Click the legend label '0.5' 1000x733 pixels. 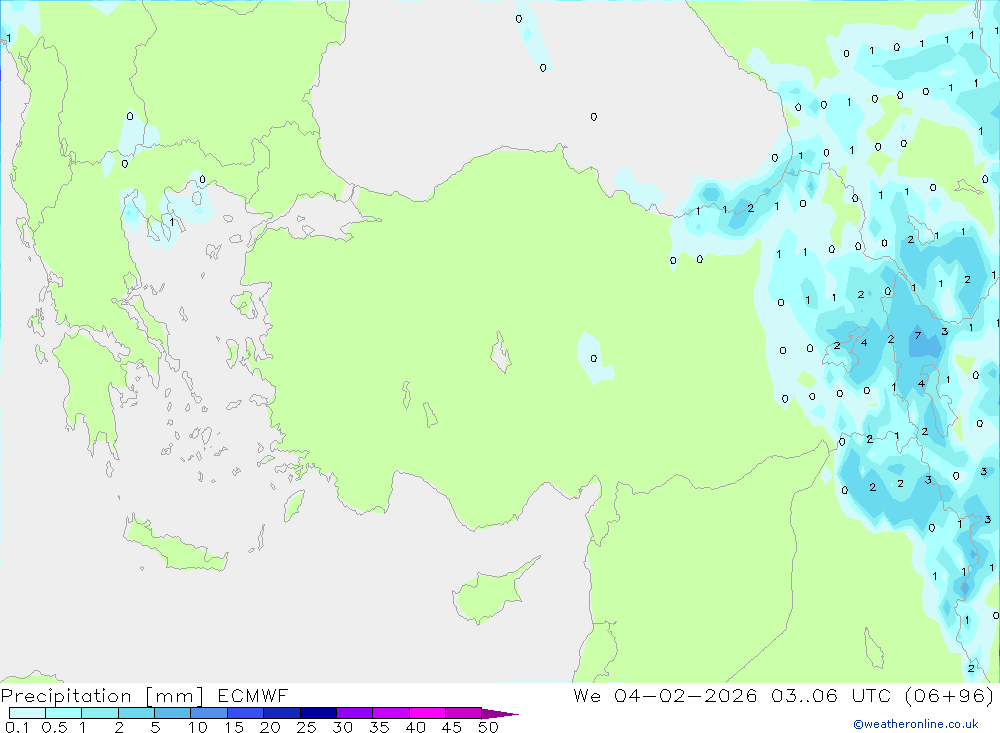pos(54,727)
